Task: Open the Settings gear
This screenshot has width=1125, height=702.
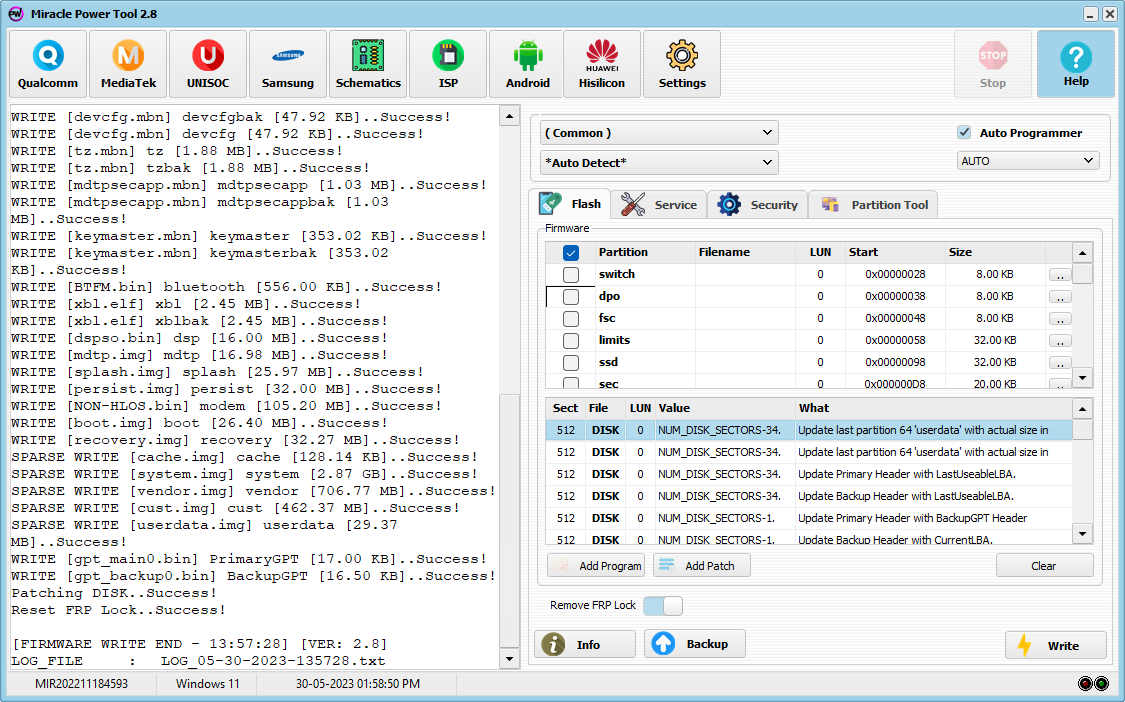Action: (x=682, y=64)
